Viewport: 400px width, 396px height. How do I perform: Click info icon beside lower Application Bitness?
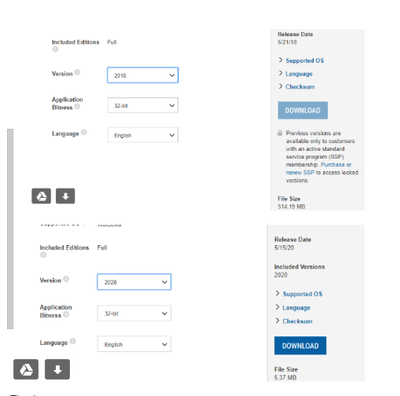pos(66,314)
